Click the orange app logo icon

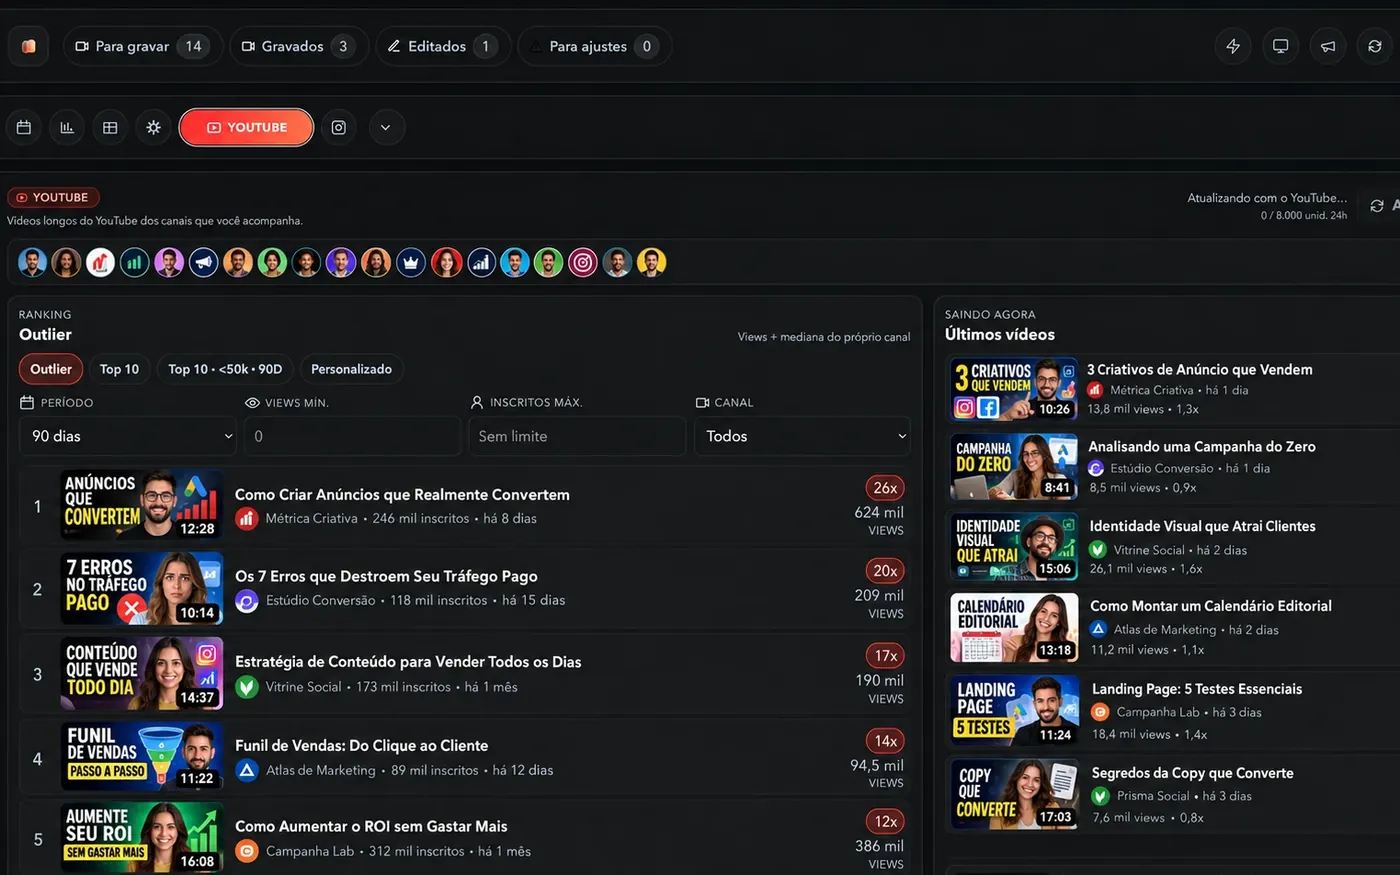click(x=28, y=46)
